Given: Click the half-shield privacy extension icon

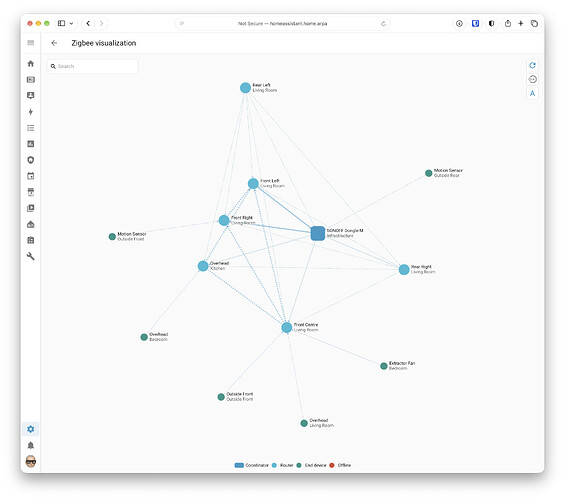Looking at the screenshot, I should coord(491,23).
